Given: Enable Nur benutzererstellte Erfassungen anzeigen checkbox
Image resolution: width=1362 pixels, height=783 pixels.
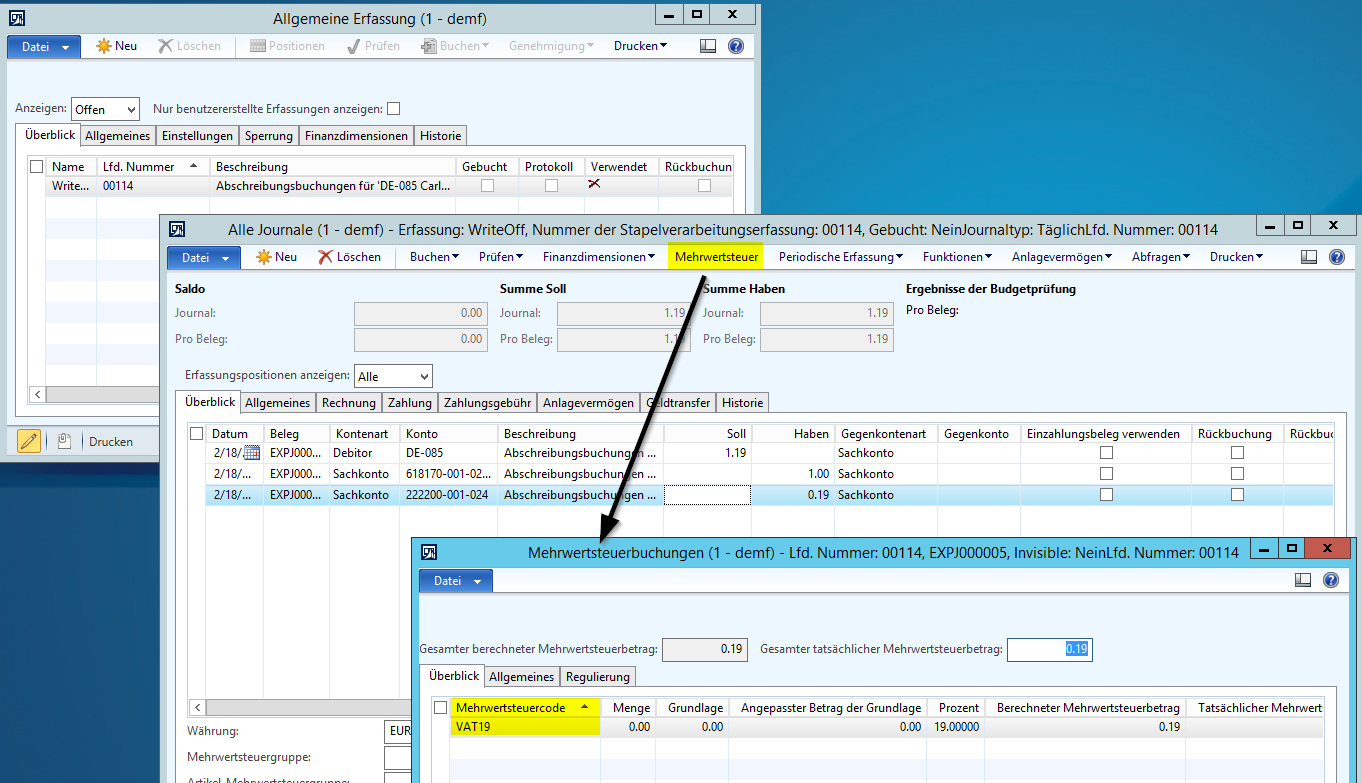Looking at the screenshot, I should (394, 109).
